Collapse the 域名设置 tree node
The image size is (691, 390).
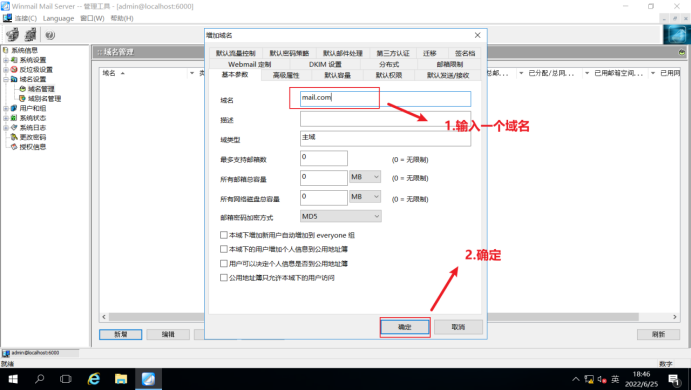(6, 79)
